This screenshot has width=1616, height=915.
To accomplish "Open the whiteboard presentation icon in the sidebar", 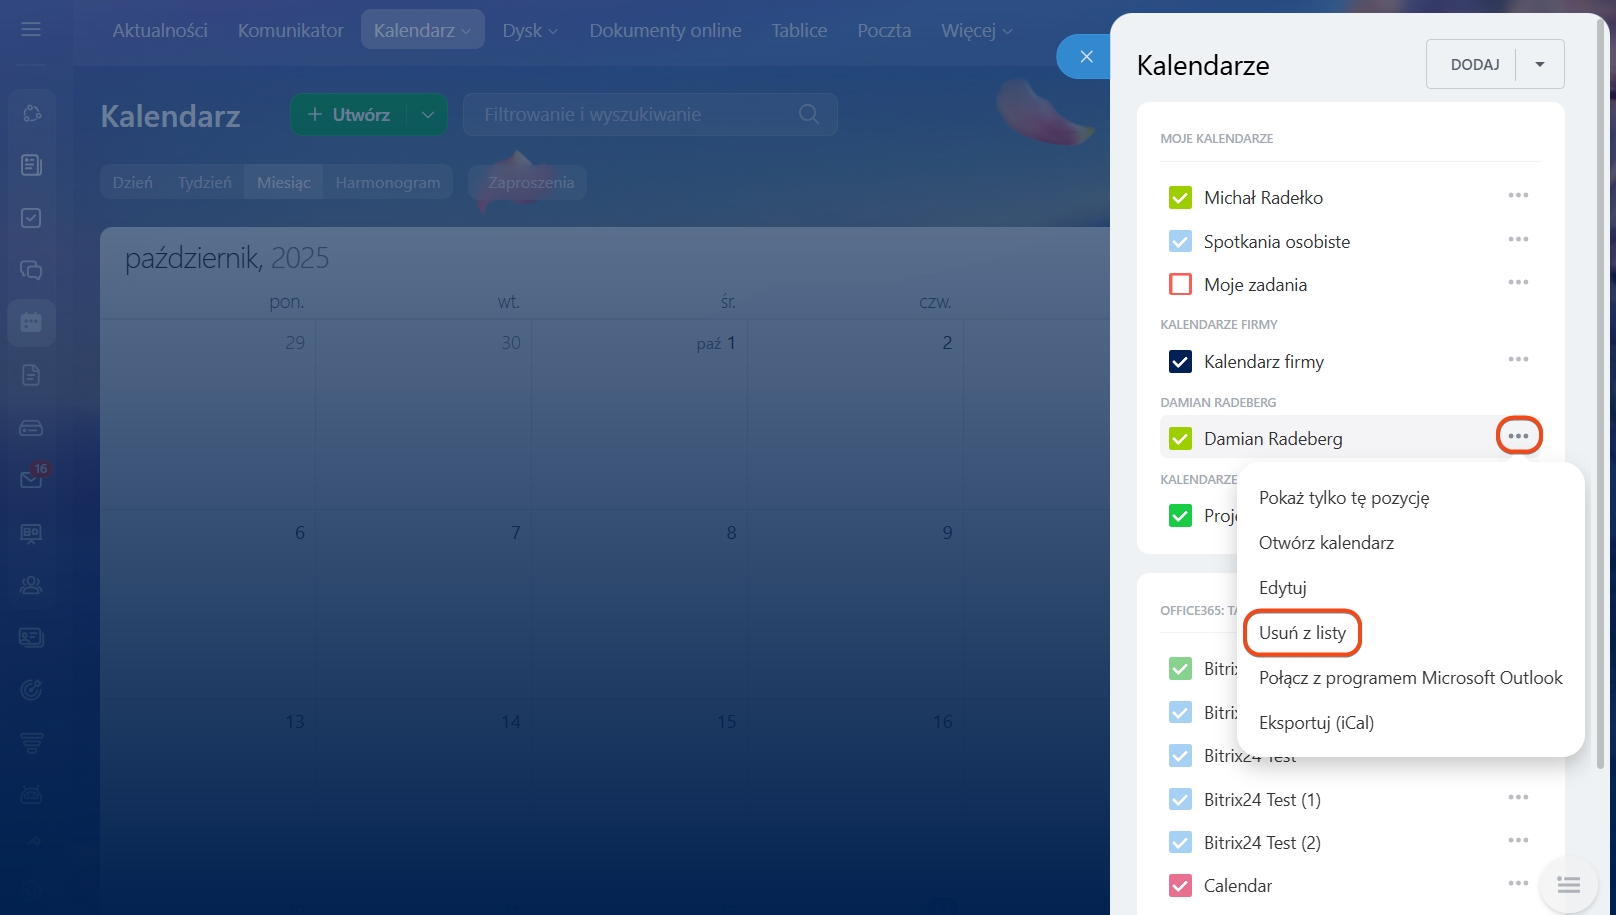I will tap(31, 533).
